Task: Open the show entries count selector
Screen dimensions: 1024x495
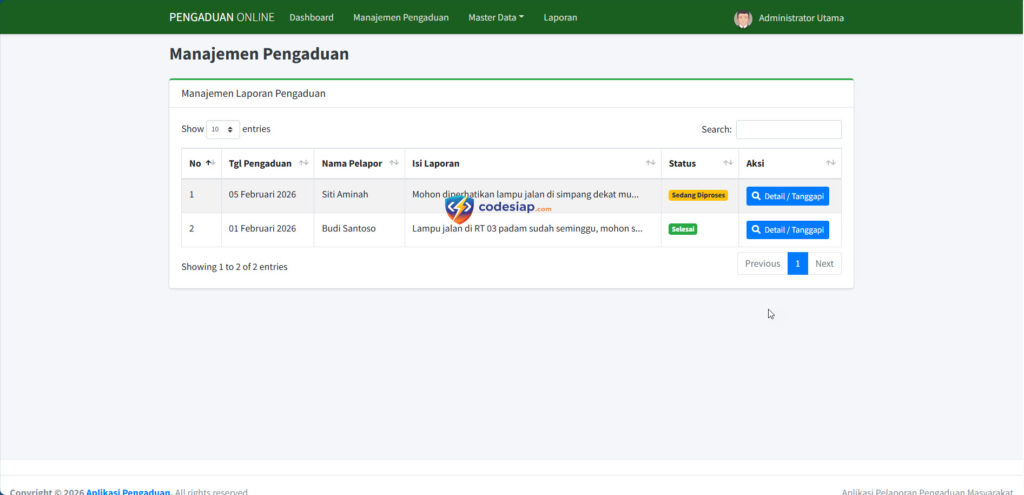Action: [223, 129]
